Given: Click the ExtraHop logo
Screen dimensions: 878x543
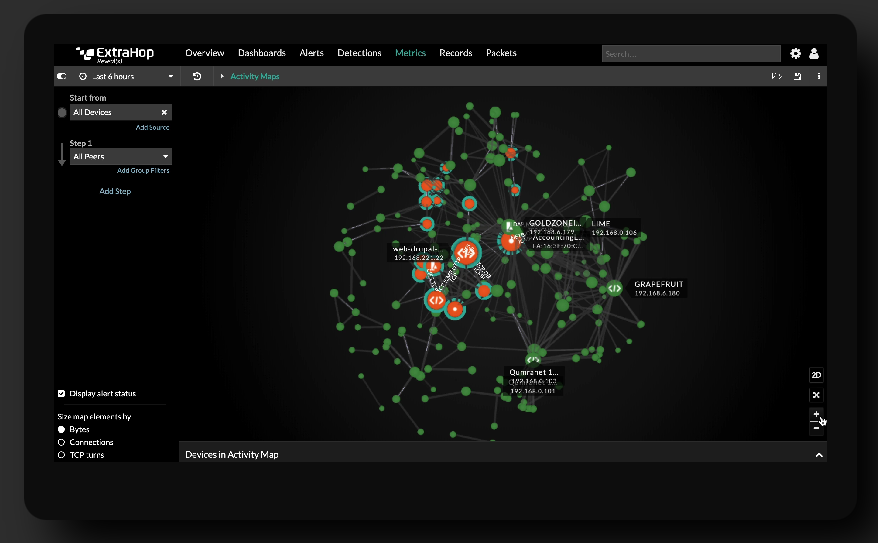Looking at the screenshot, I should tap(115, 54).
